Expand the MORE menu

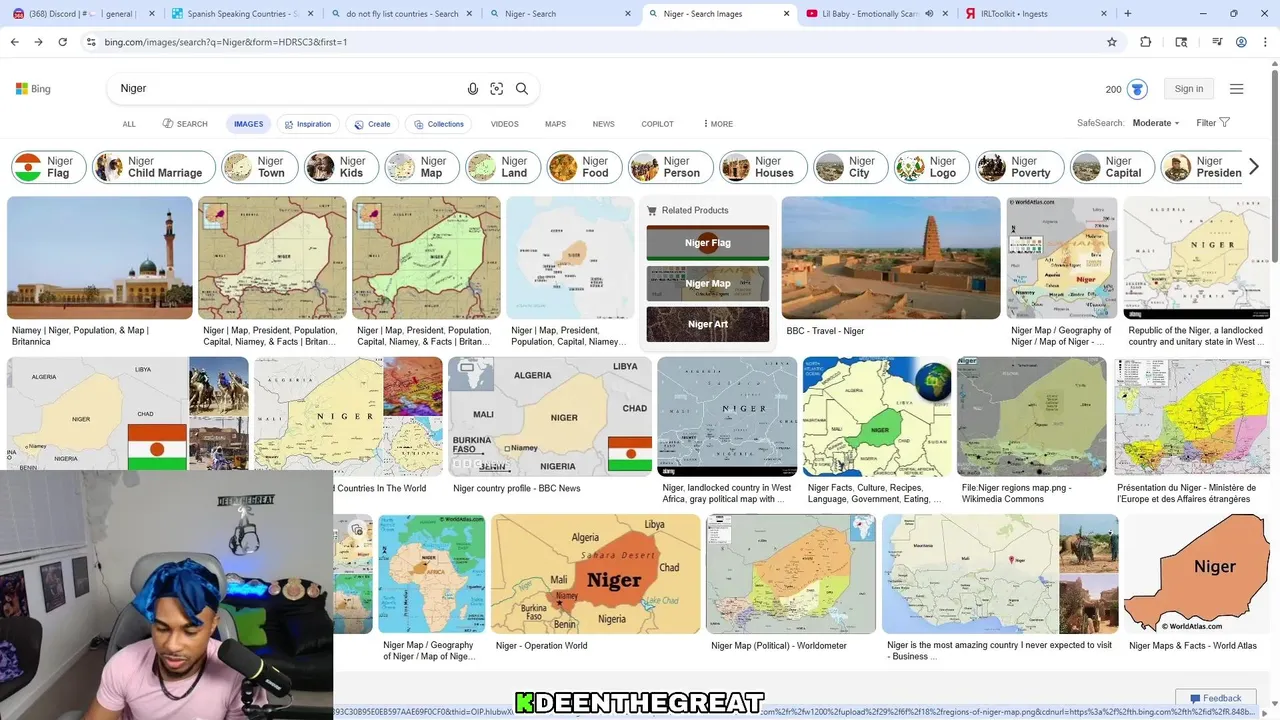pyautogui.click(x=718, y=124)
